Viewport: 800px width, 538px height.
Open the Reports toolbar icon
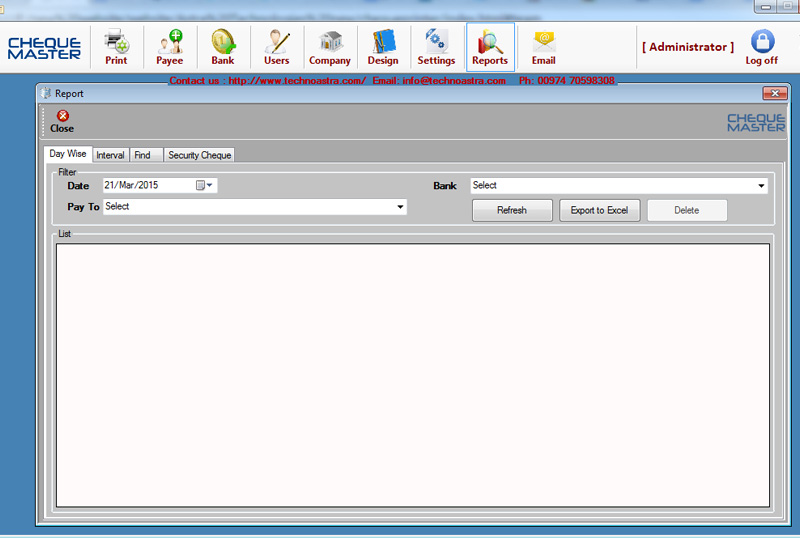pos(490,46)
